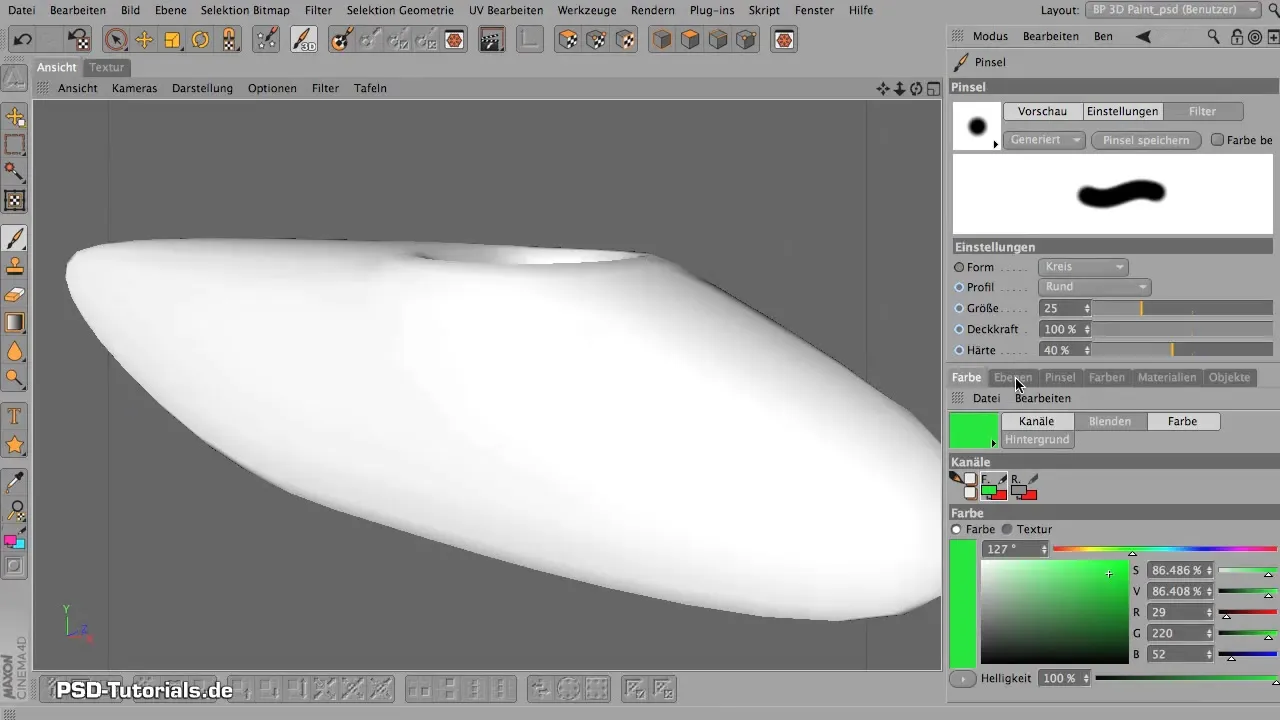Select the Brush tool in left palette
Viewport: 1280px width, 720px height.
[15, 239]
